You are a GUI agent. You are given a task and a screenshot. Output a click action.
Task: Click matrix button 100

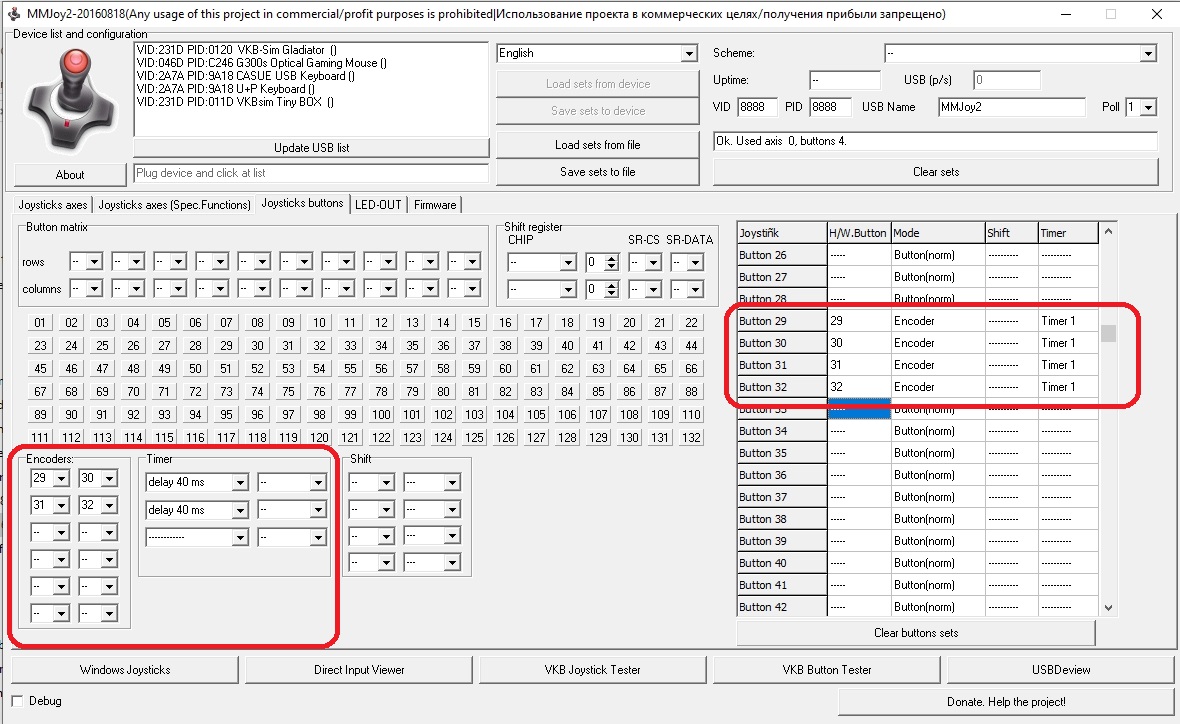(x=381, y=415)
